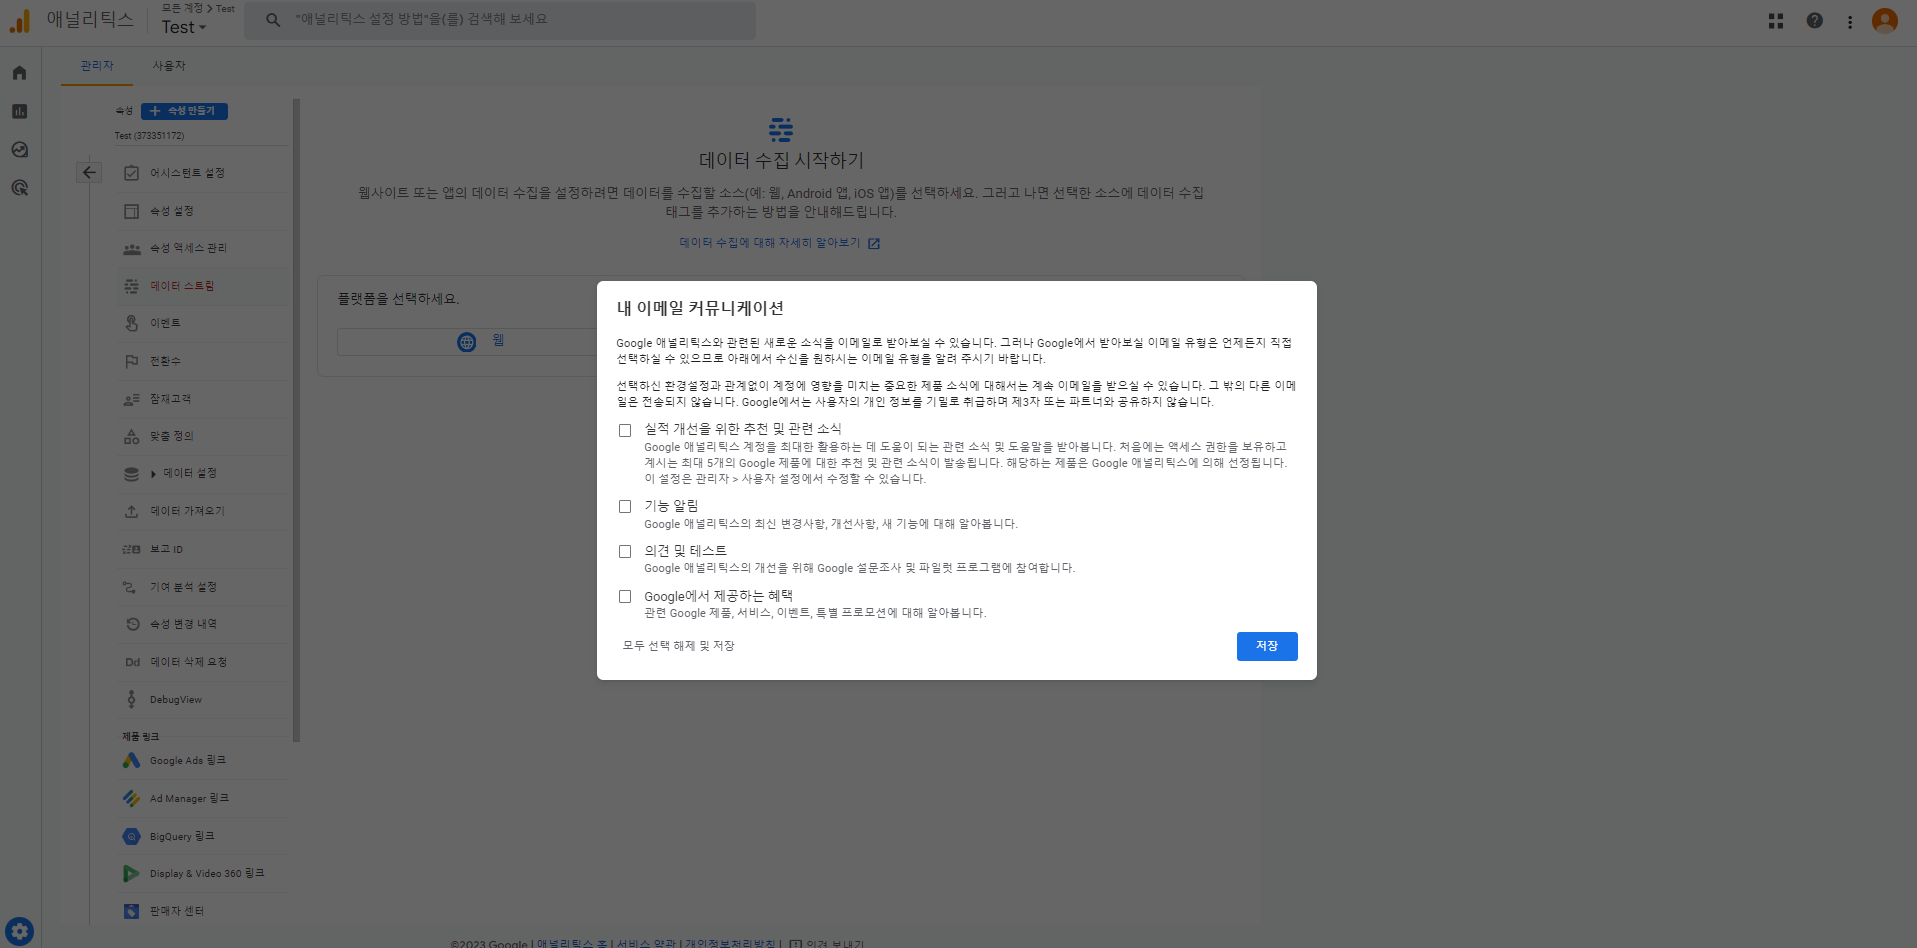Click the property column scrollbar
The width and height of the screenshot is (1917, 948).
click(x=297, y=420)
